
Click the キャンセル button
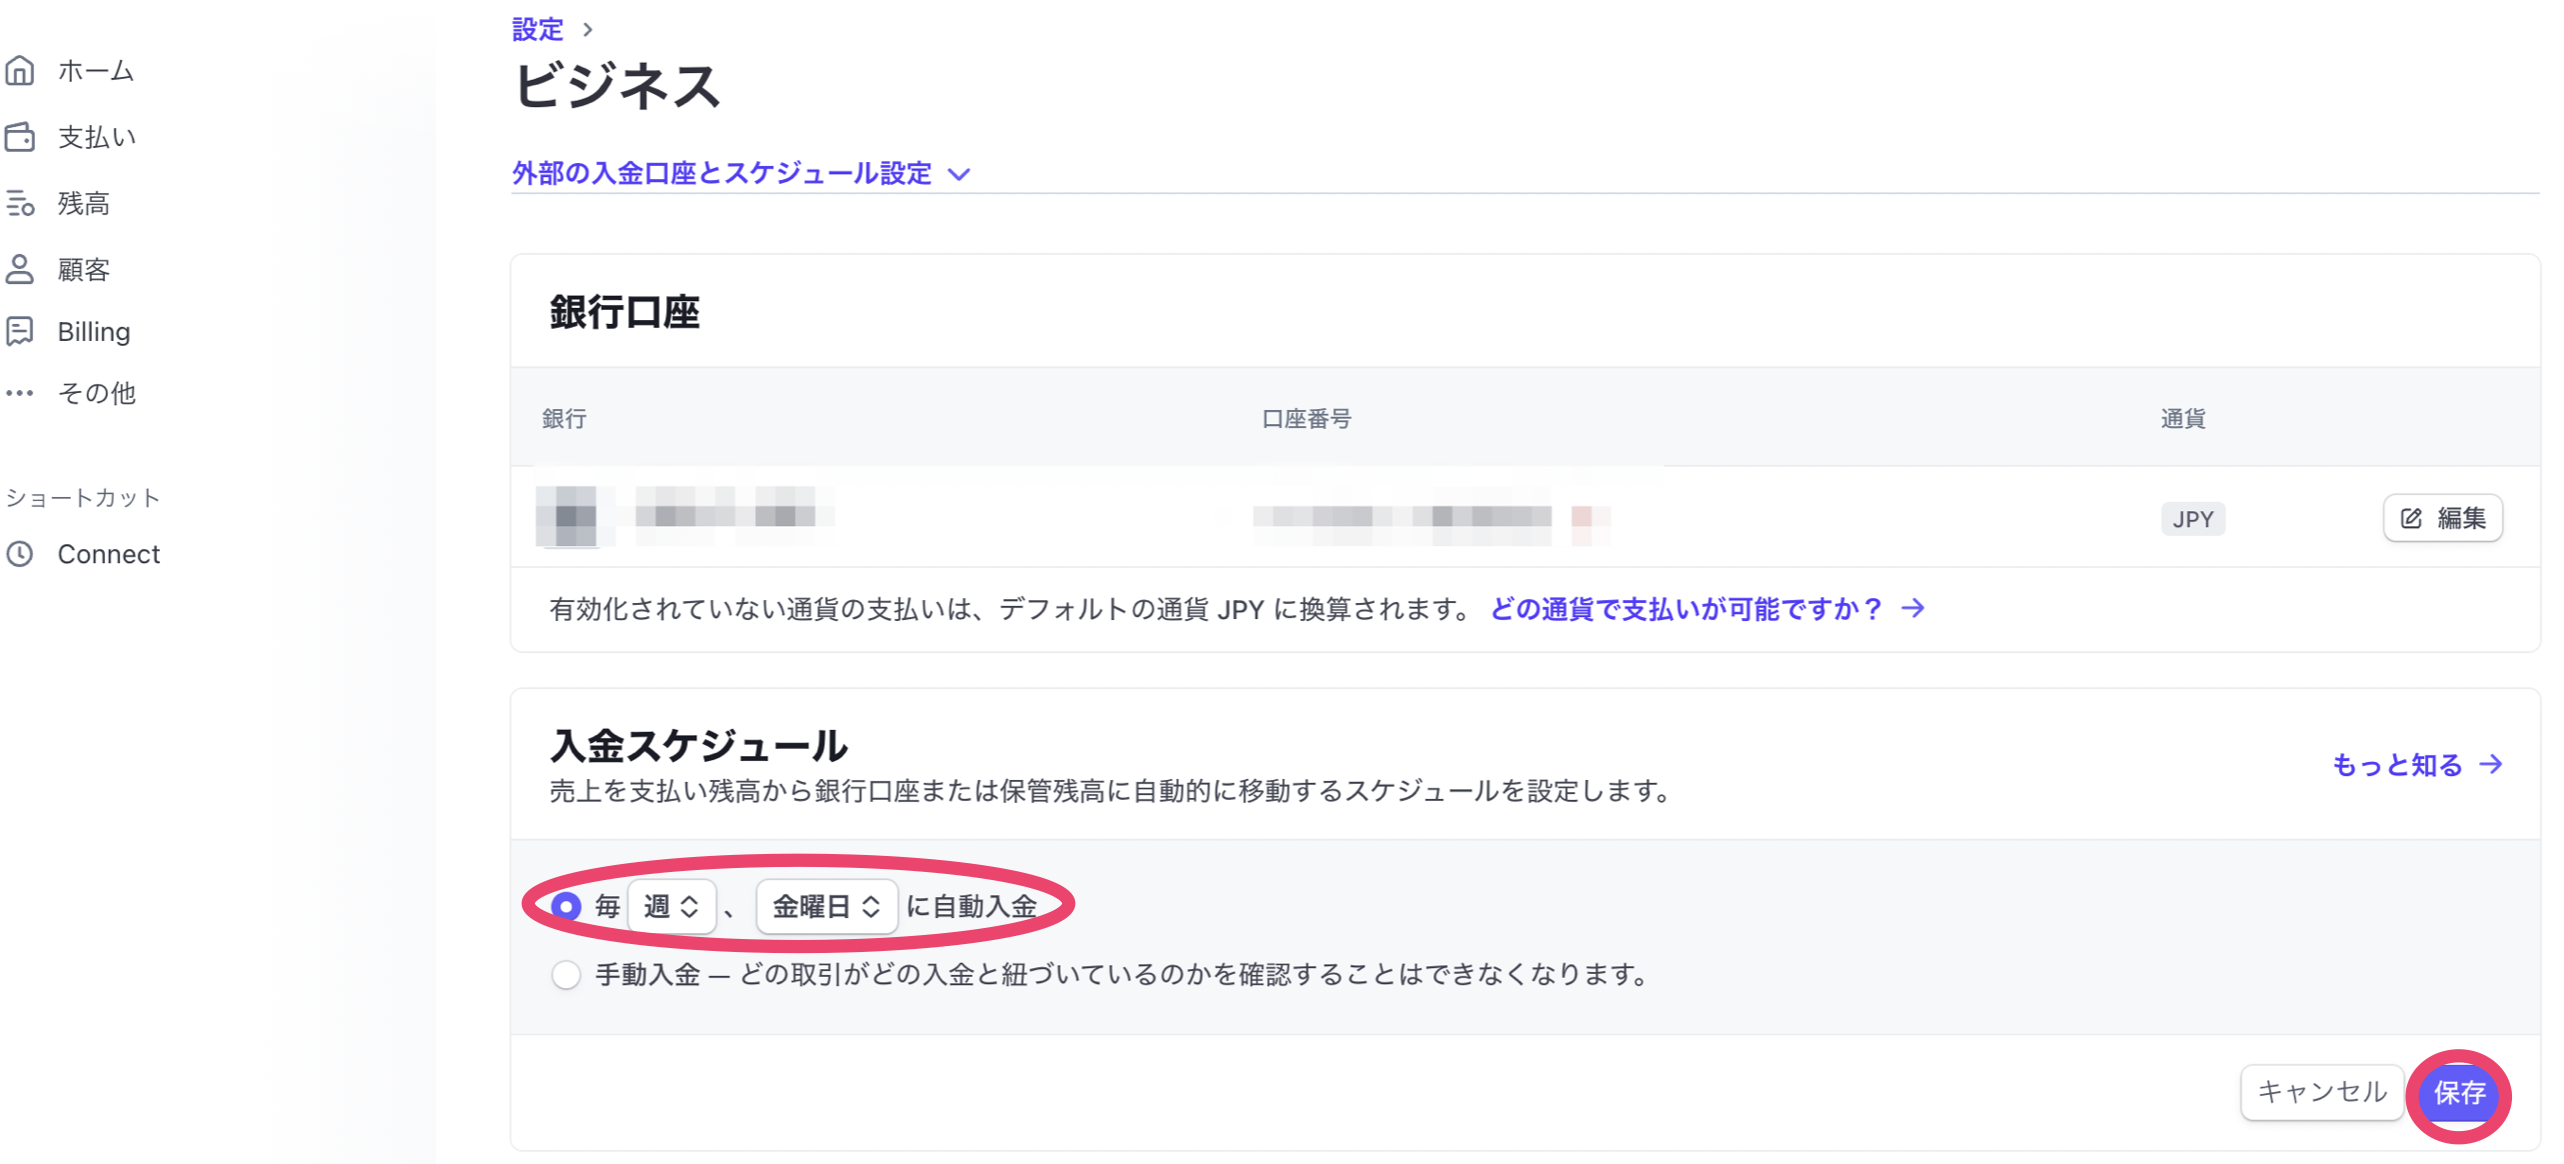pos(2322,1092)
